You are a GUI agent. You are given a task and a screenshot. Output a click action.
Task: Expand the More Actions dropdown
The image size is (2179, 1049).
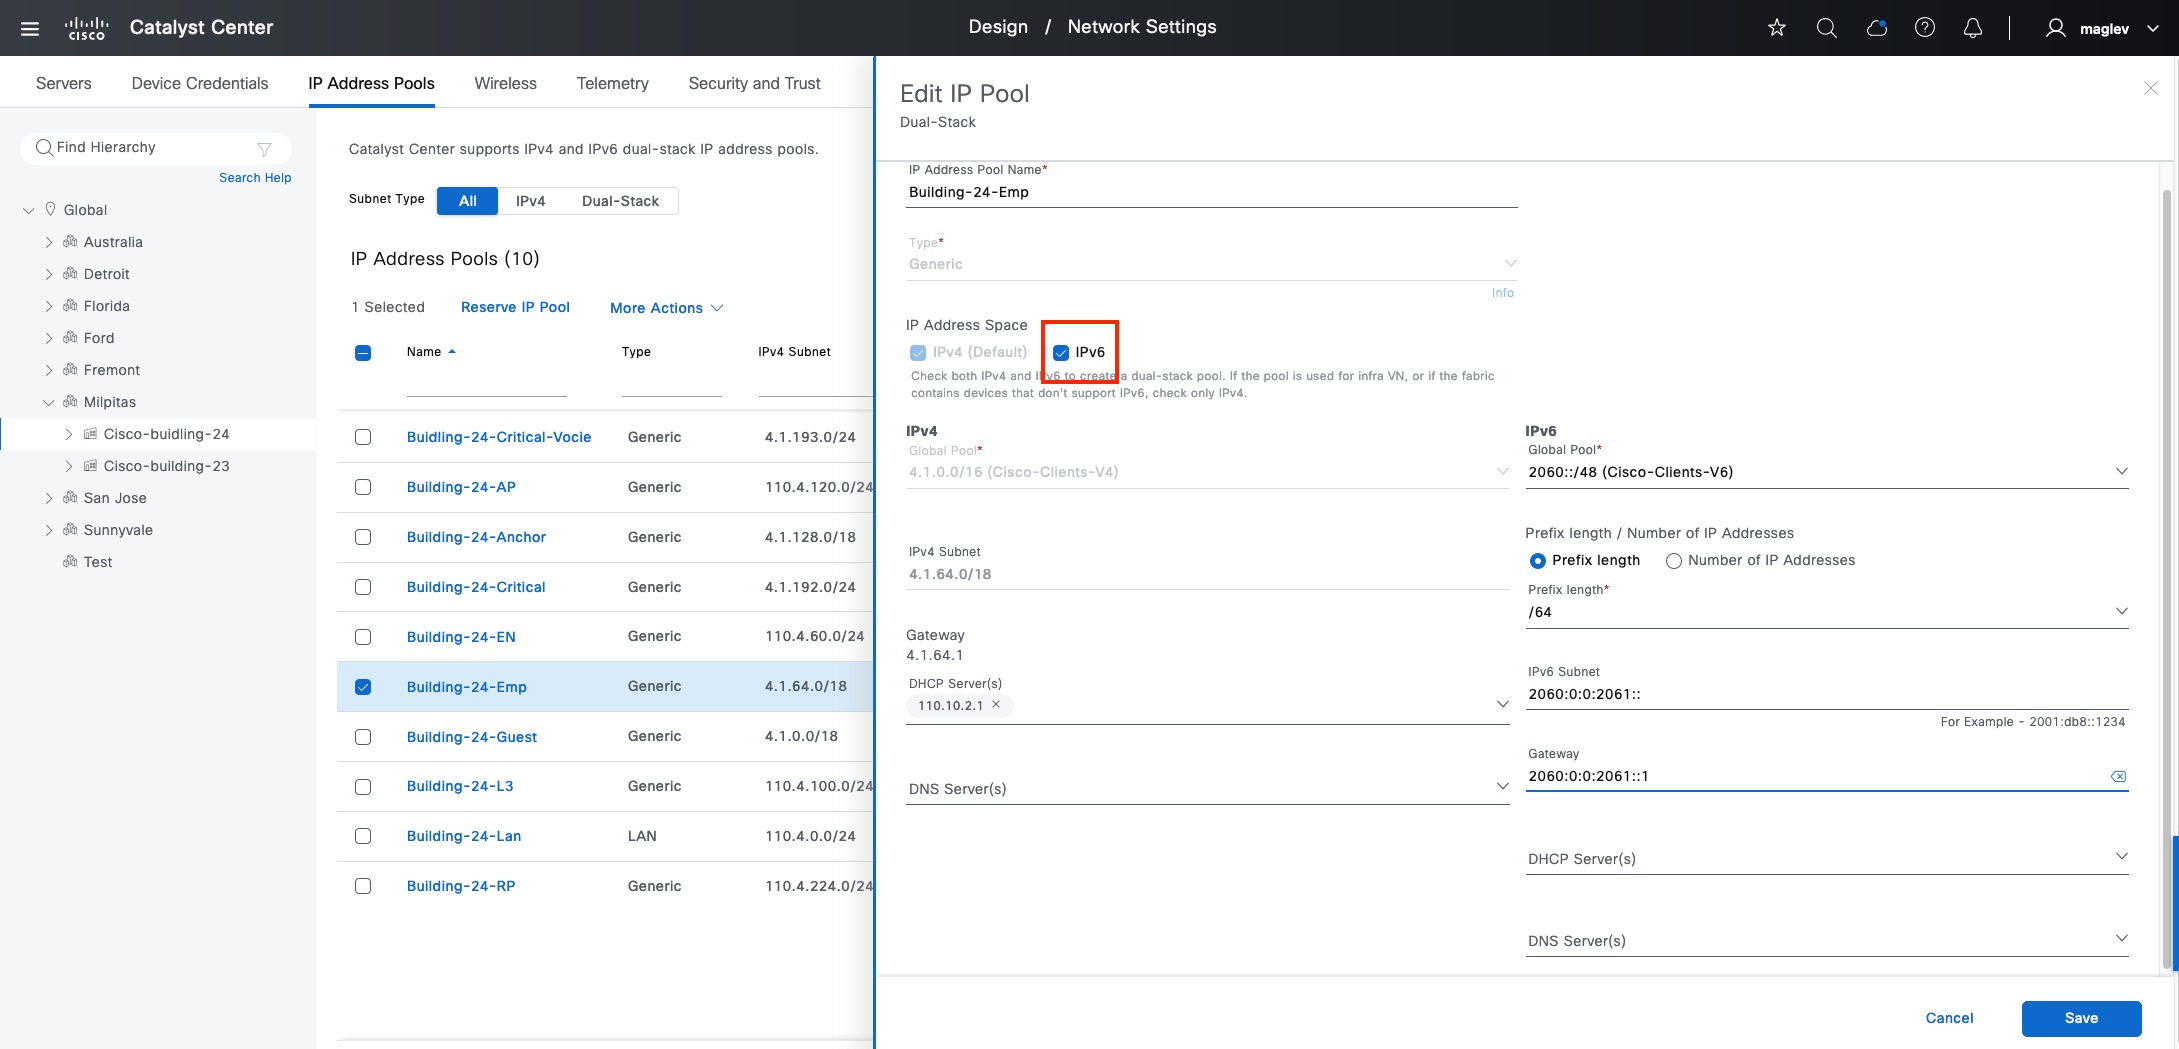pyautogui.click(x=666, y=308)
